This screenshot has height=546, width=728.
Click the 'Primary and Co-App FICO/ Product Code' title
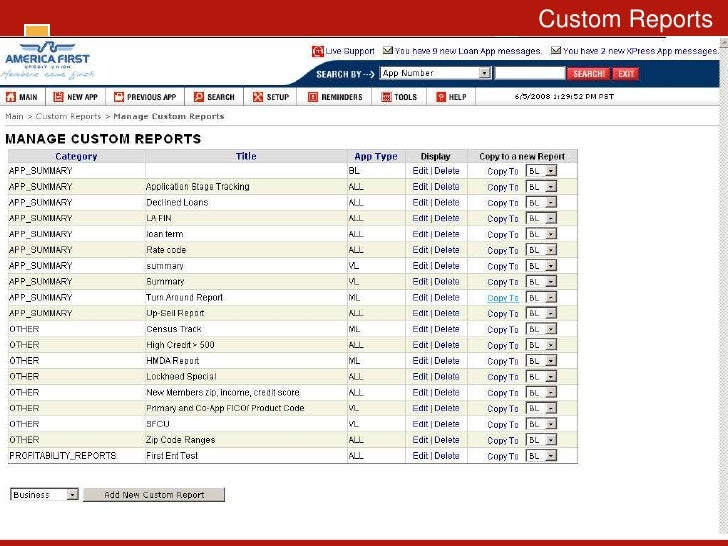[225, 408]
